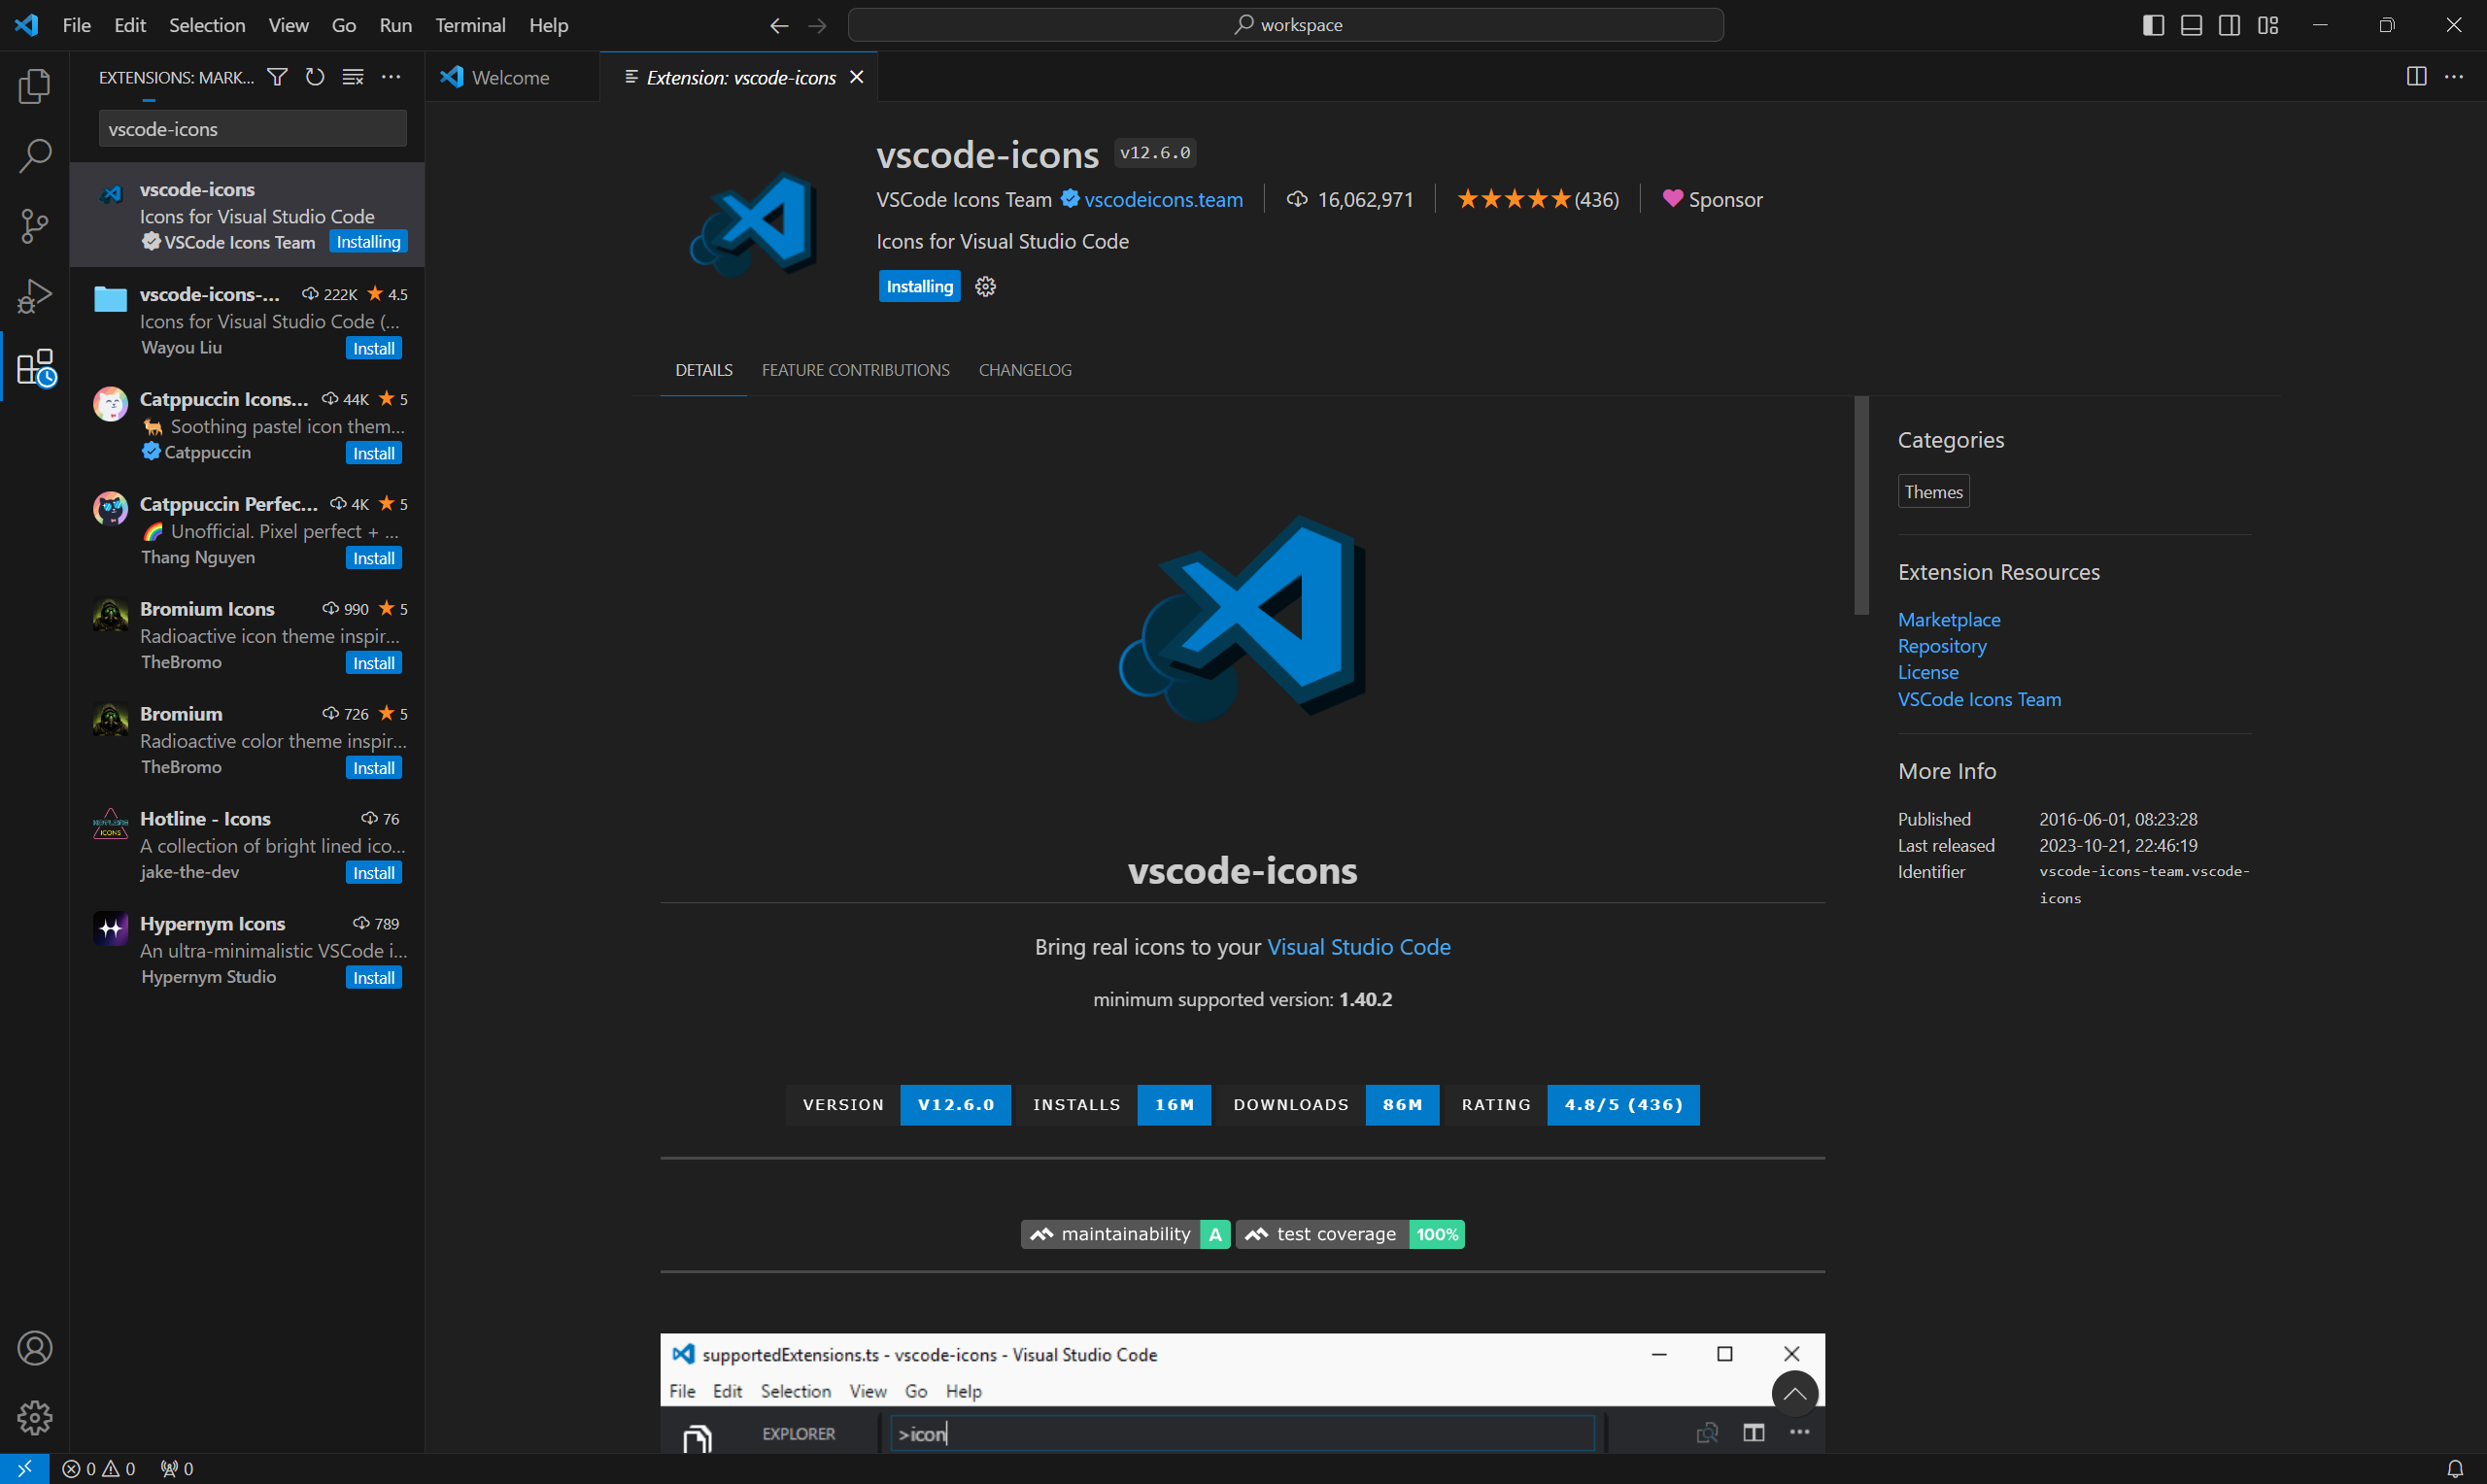
Task: Click the extensions search field containing vscode-icons
Action: coord(253,129)
